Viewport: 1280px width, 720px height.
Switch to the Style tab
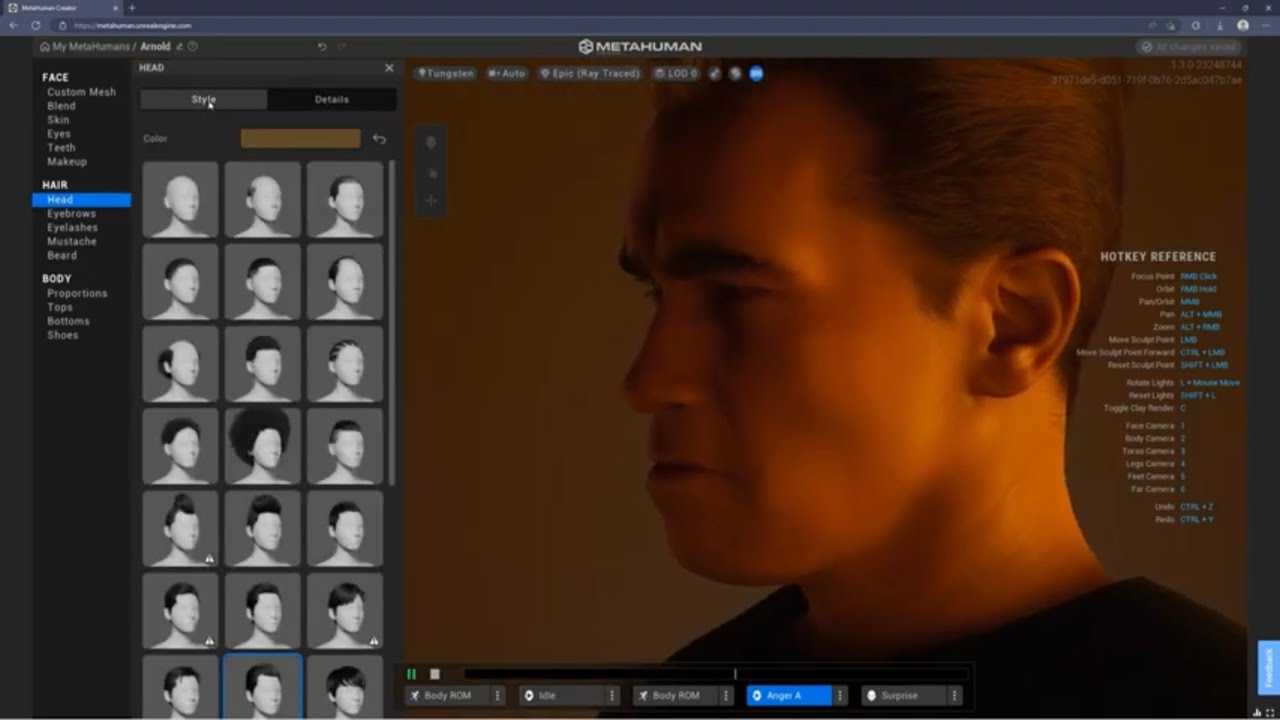[204, 99]
